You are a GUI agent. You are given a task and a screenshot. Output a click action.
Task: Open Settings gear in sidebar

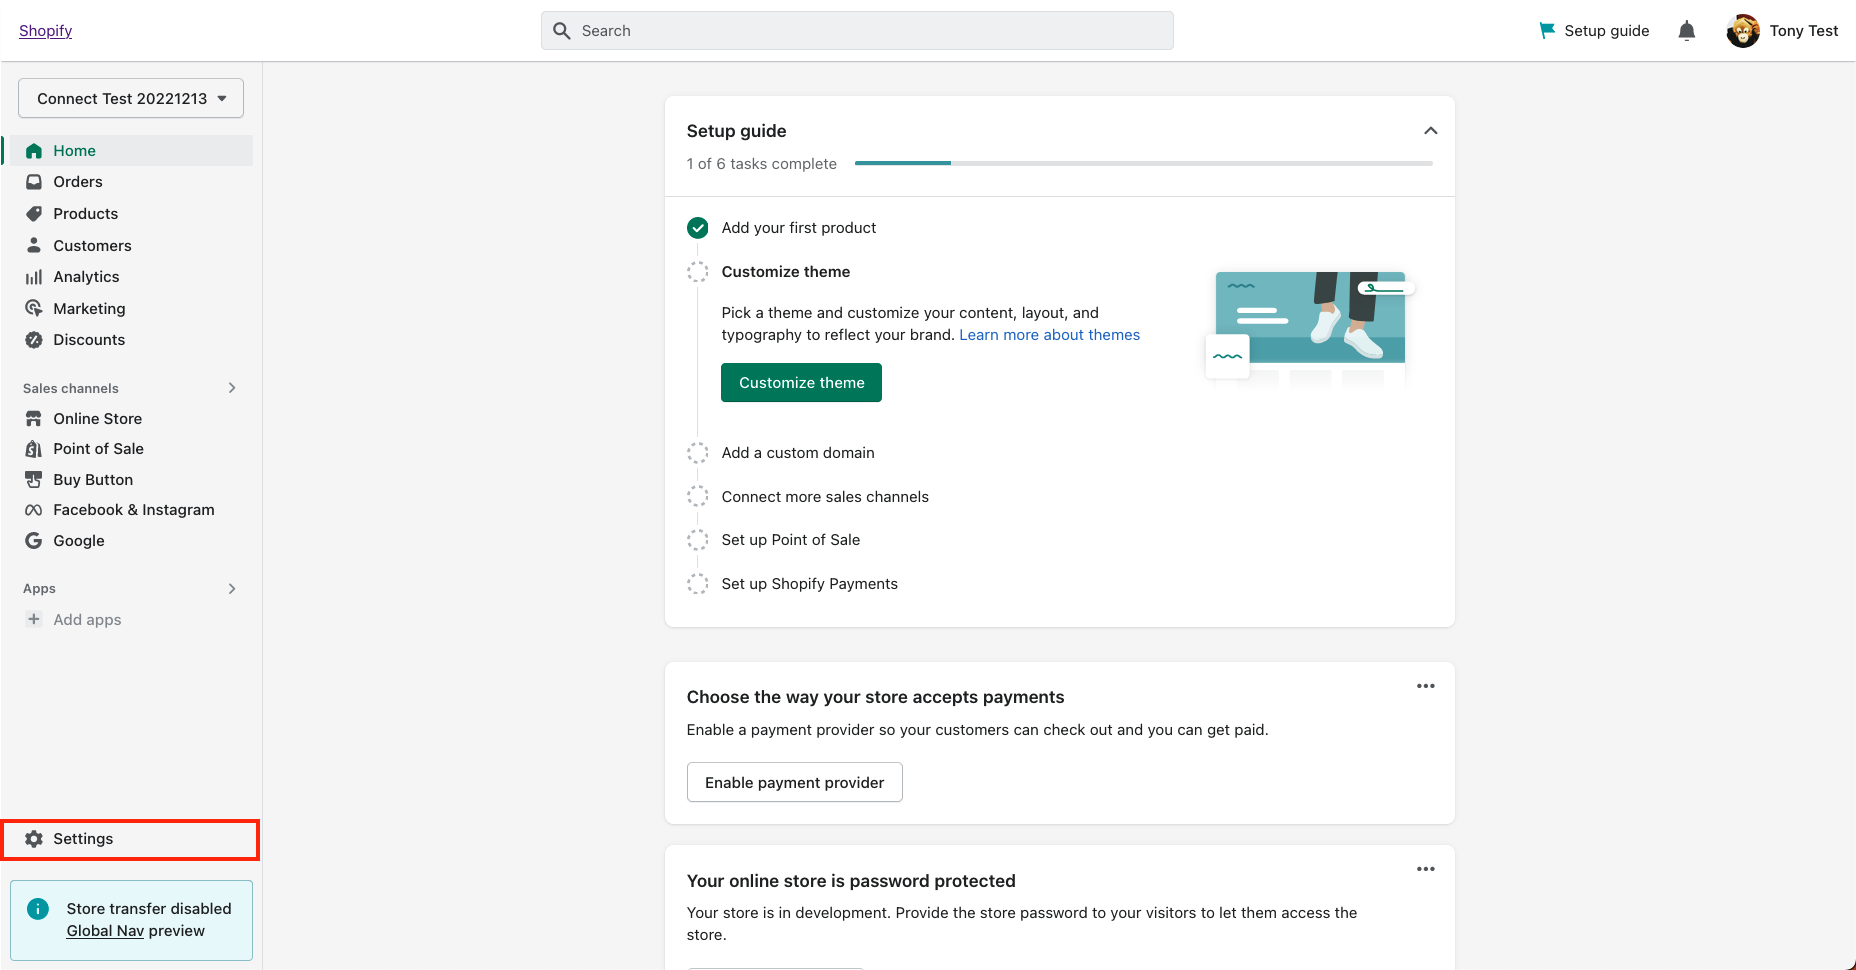click(34, 839)
